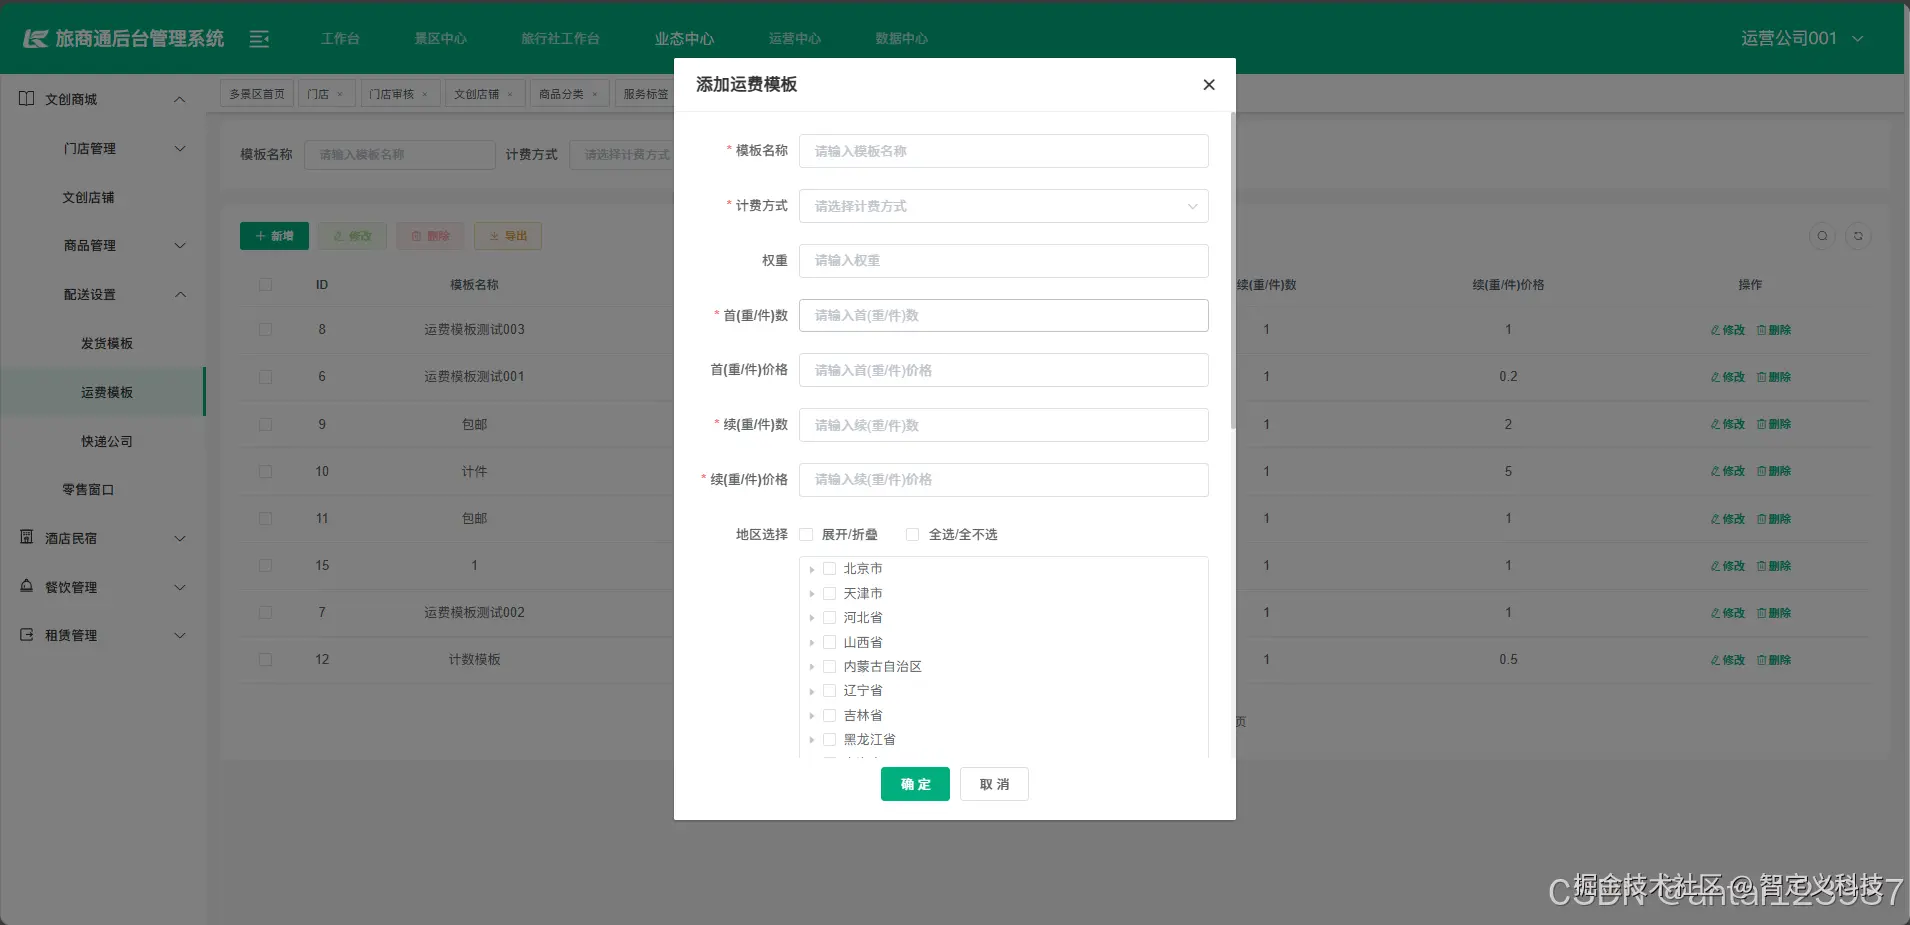The height and width of the screenshot is (925, 1910).
Task: Check the 北京市 region checkbox
Action: (829, 569)
